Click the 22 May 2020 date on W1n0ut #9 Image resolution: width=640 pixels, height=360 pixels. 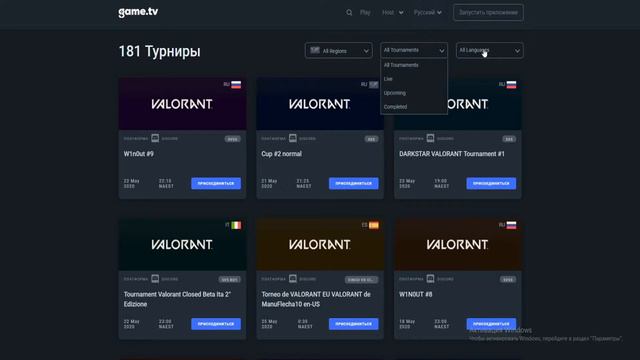click(x=132, y=183)
